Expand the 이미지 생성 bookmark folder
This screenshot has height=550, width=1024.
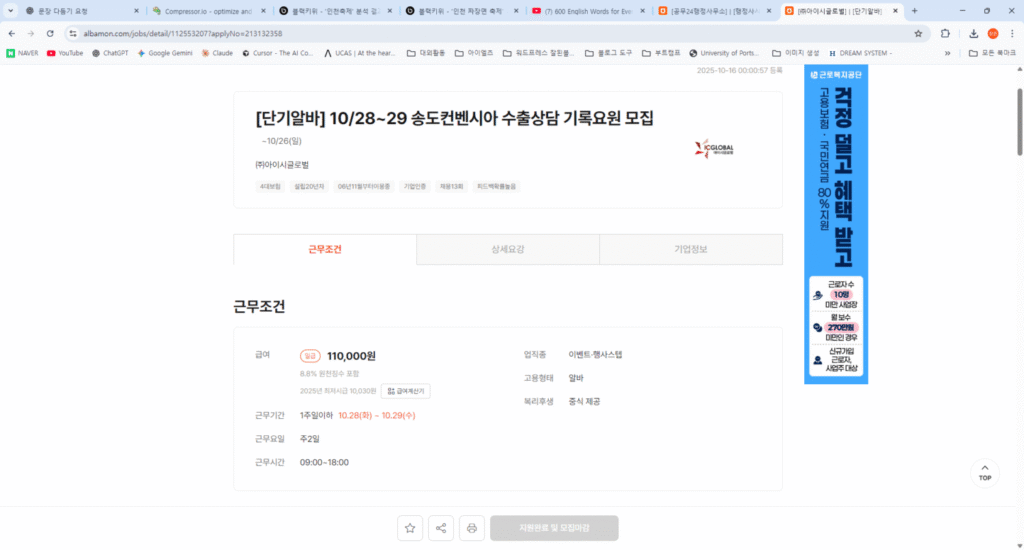tap(795, 53)
